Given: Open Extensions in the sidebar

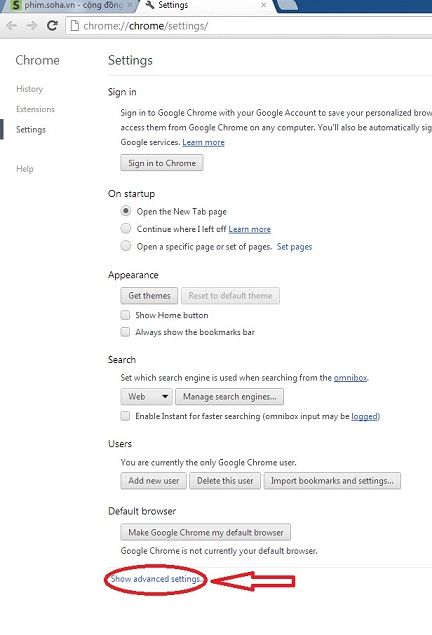Looking at the screenshot, I should [35, 109].
